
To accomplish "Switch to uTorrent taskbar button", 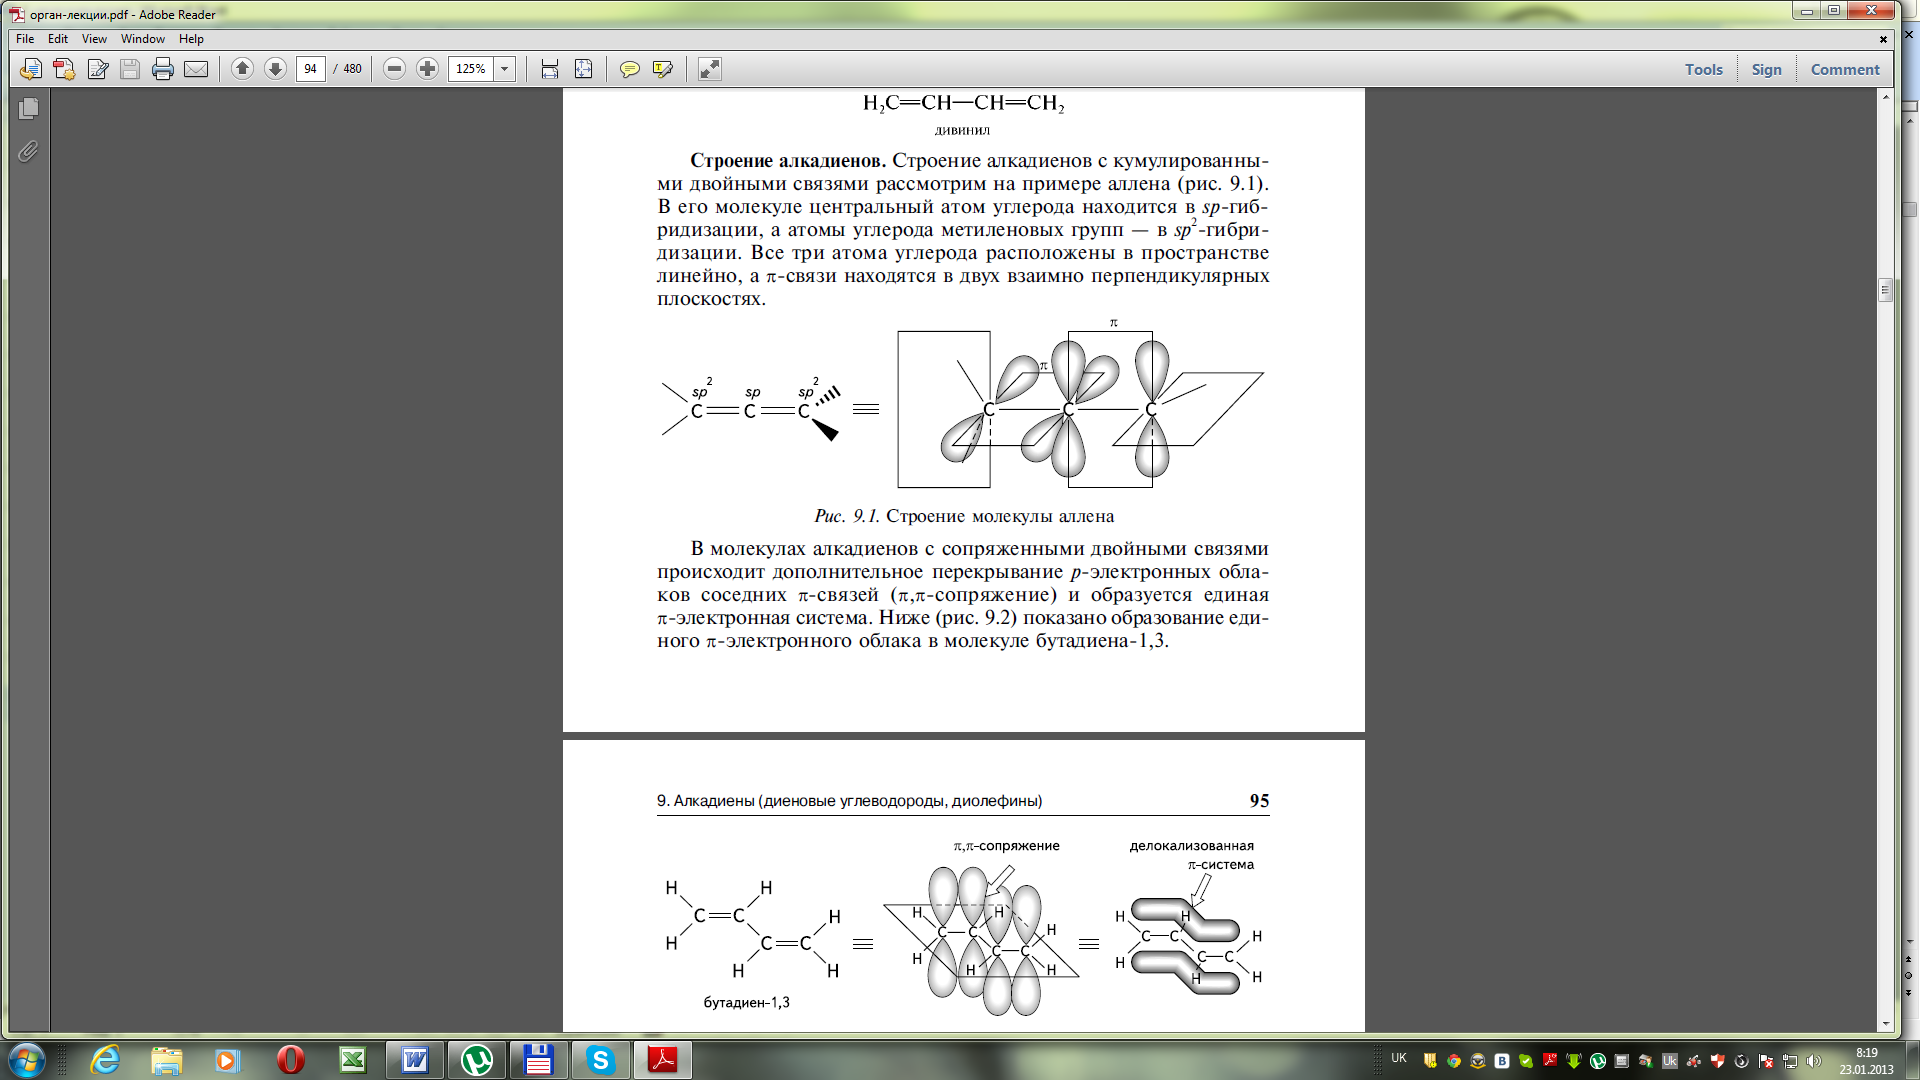I will point(477,1060).
